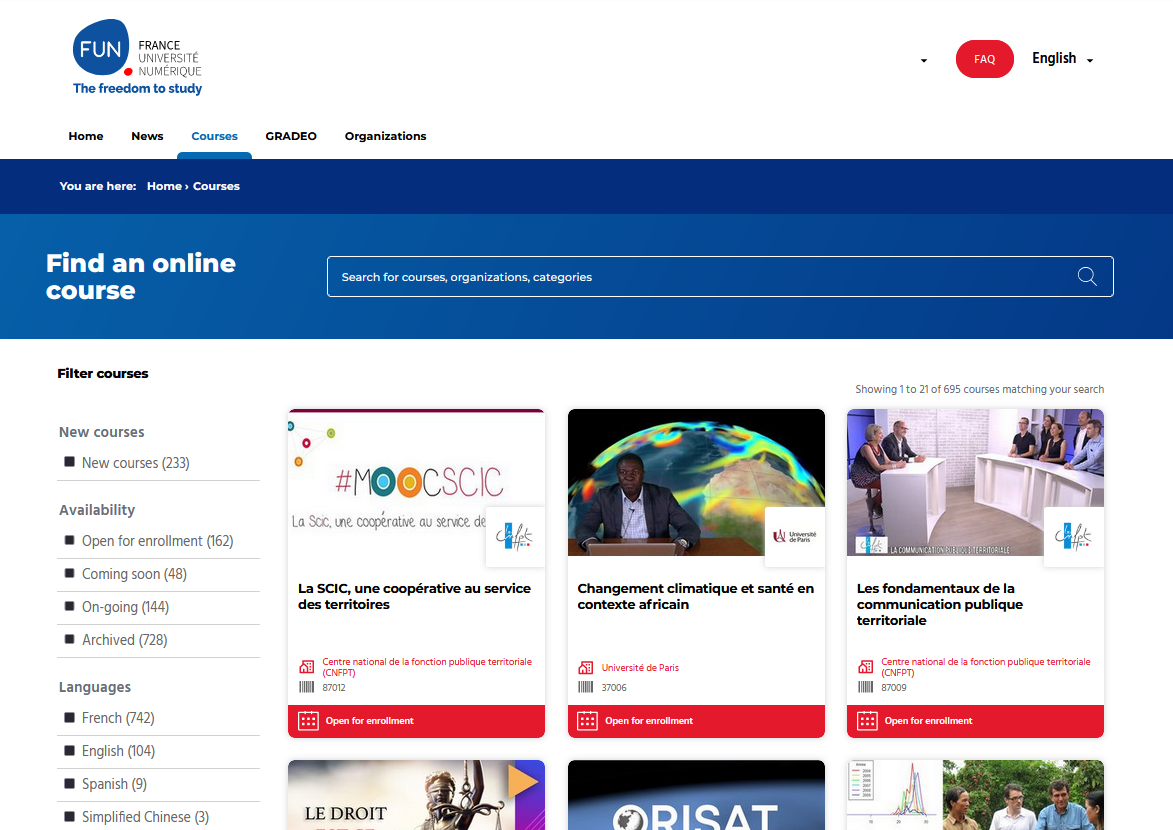Screen dimensions: 1173x830
Task: Click the Université de Paris organization link
Action: [x=640, y=668]
